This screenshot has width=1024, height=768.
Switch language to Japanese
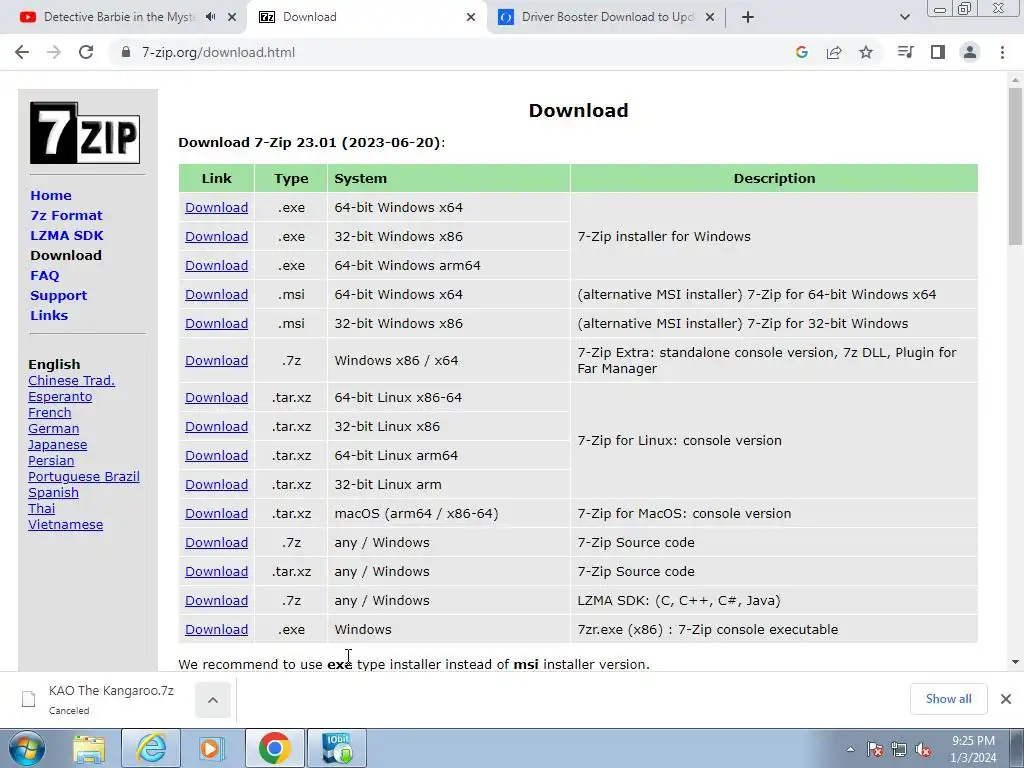pos(57,445)
